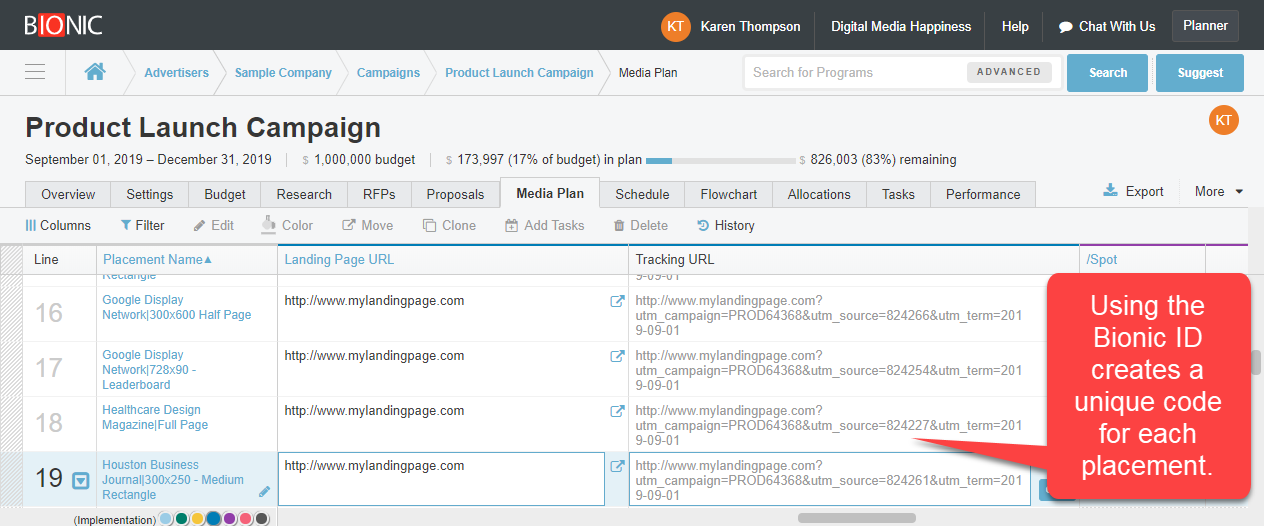Open landing page link icon for line 16
The height and width of the screenshot is (526, 1264).
tap(617, 301)
